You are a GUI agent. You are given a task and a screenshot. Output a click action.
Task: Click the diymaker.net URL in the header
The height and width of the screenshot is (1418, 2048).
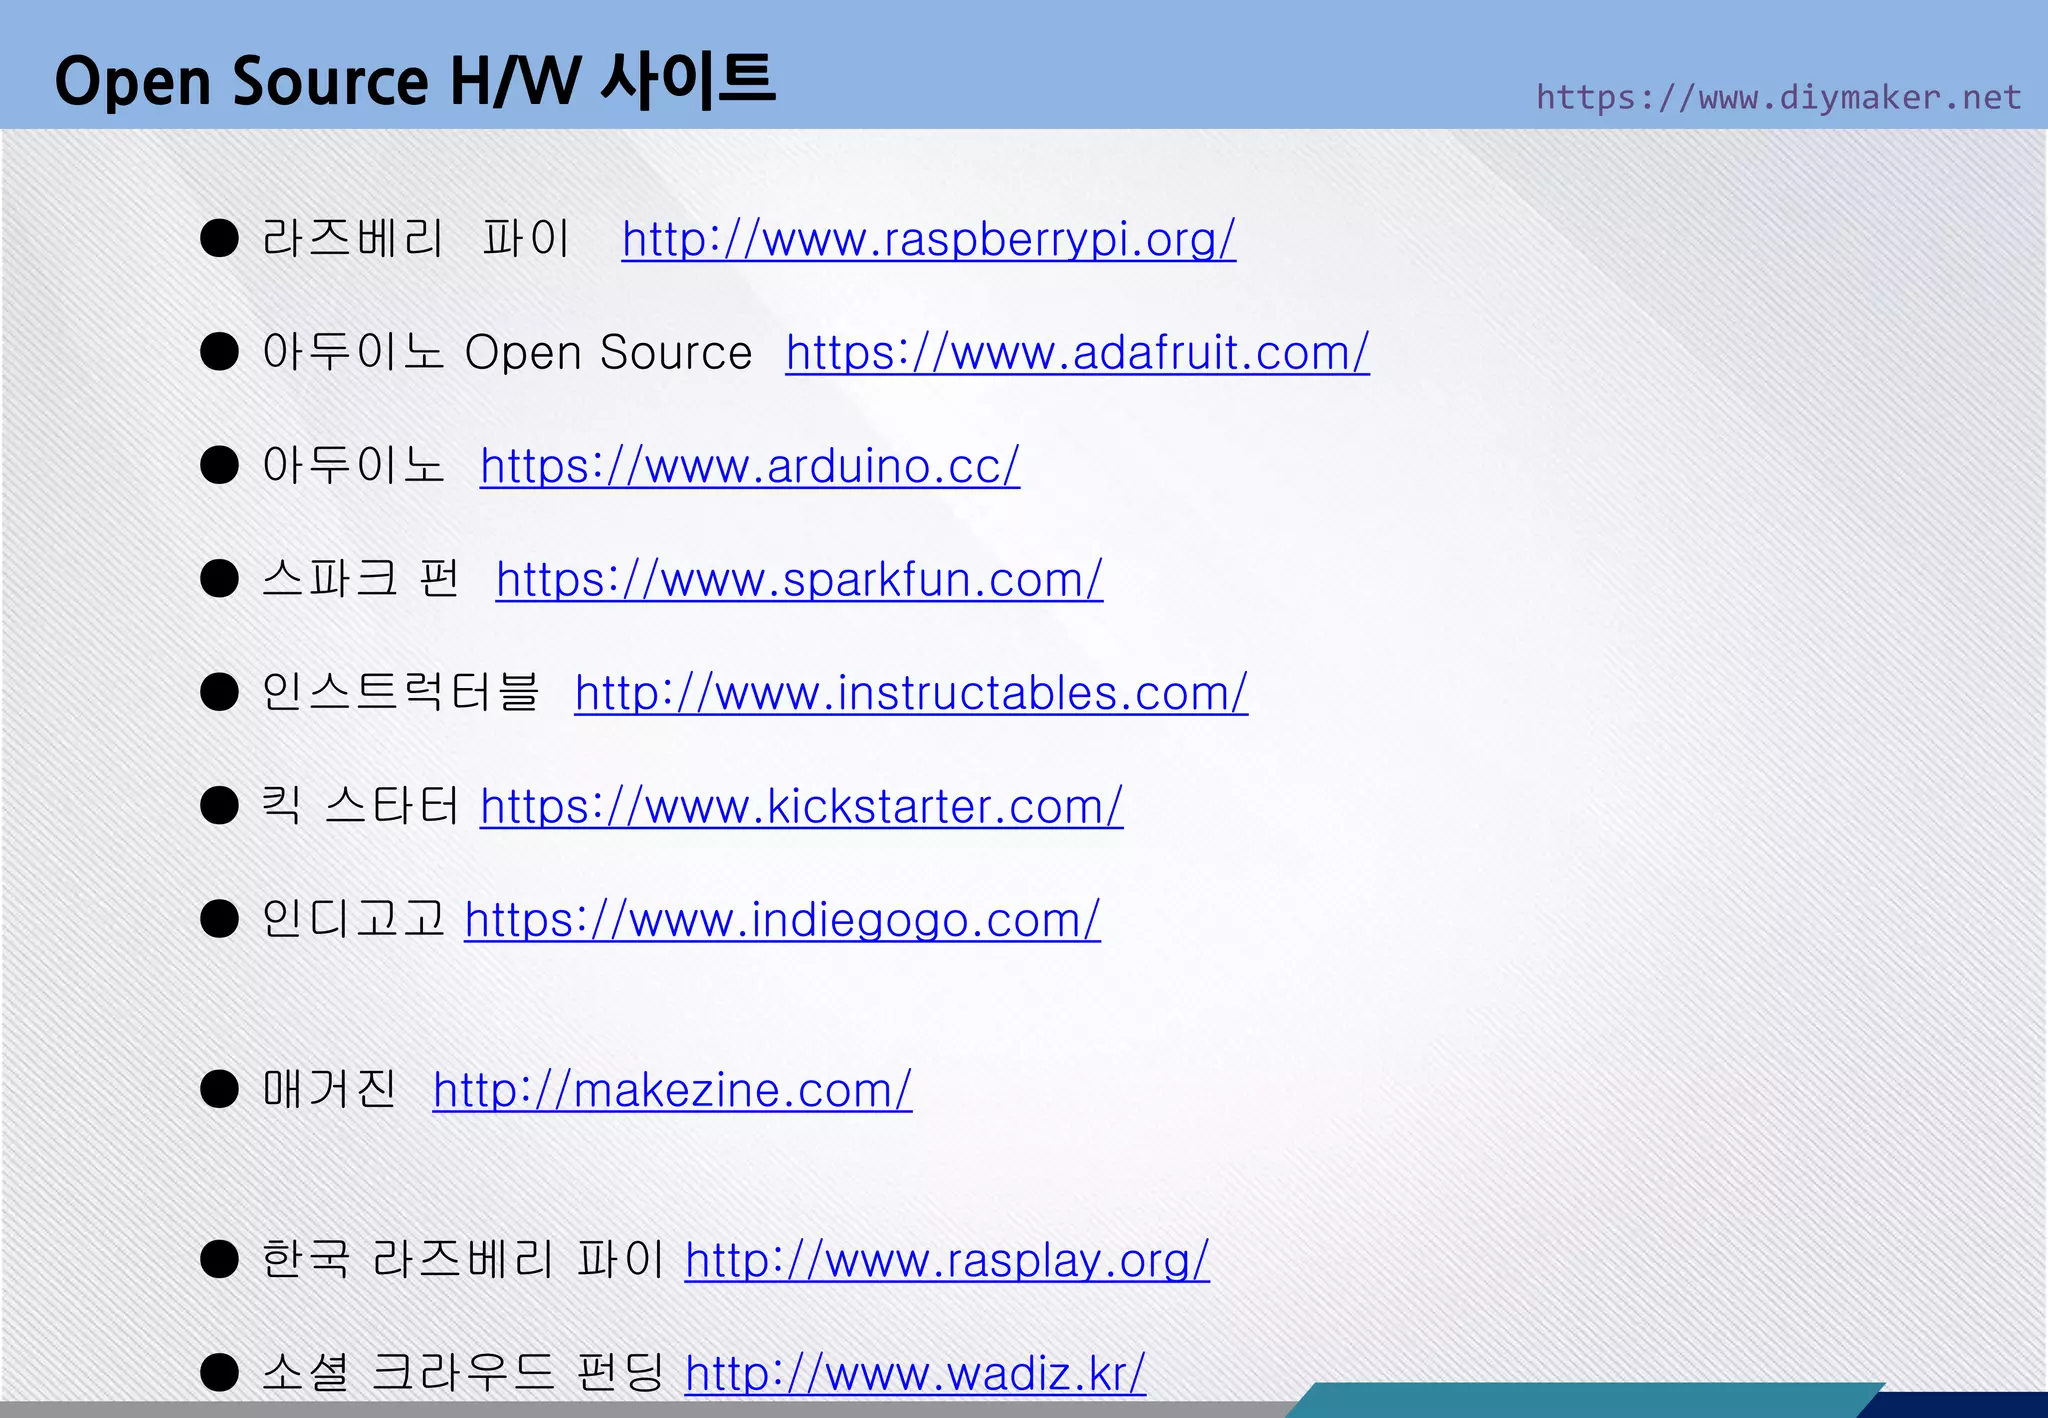pos(1778,97)
